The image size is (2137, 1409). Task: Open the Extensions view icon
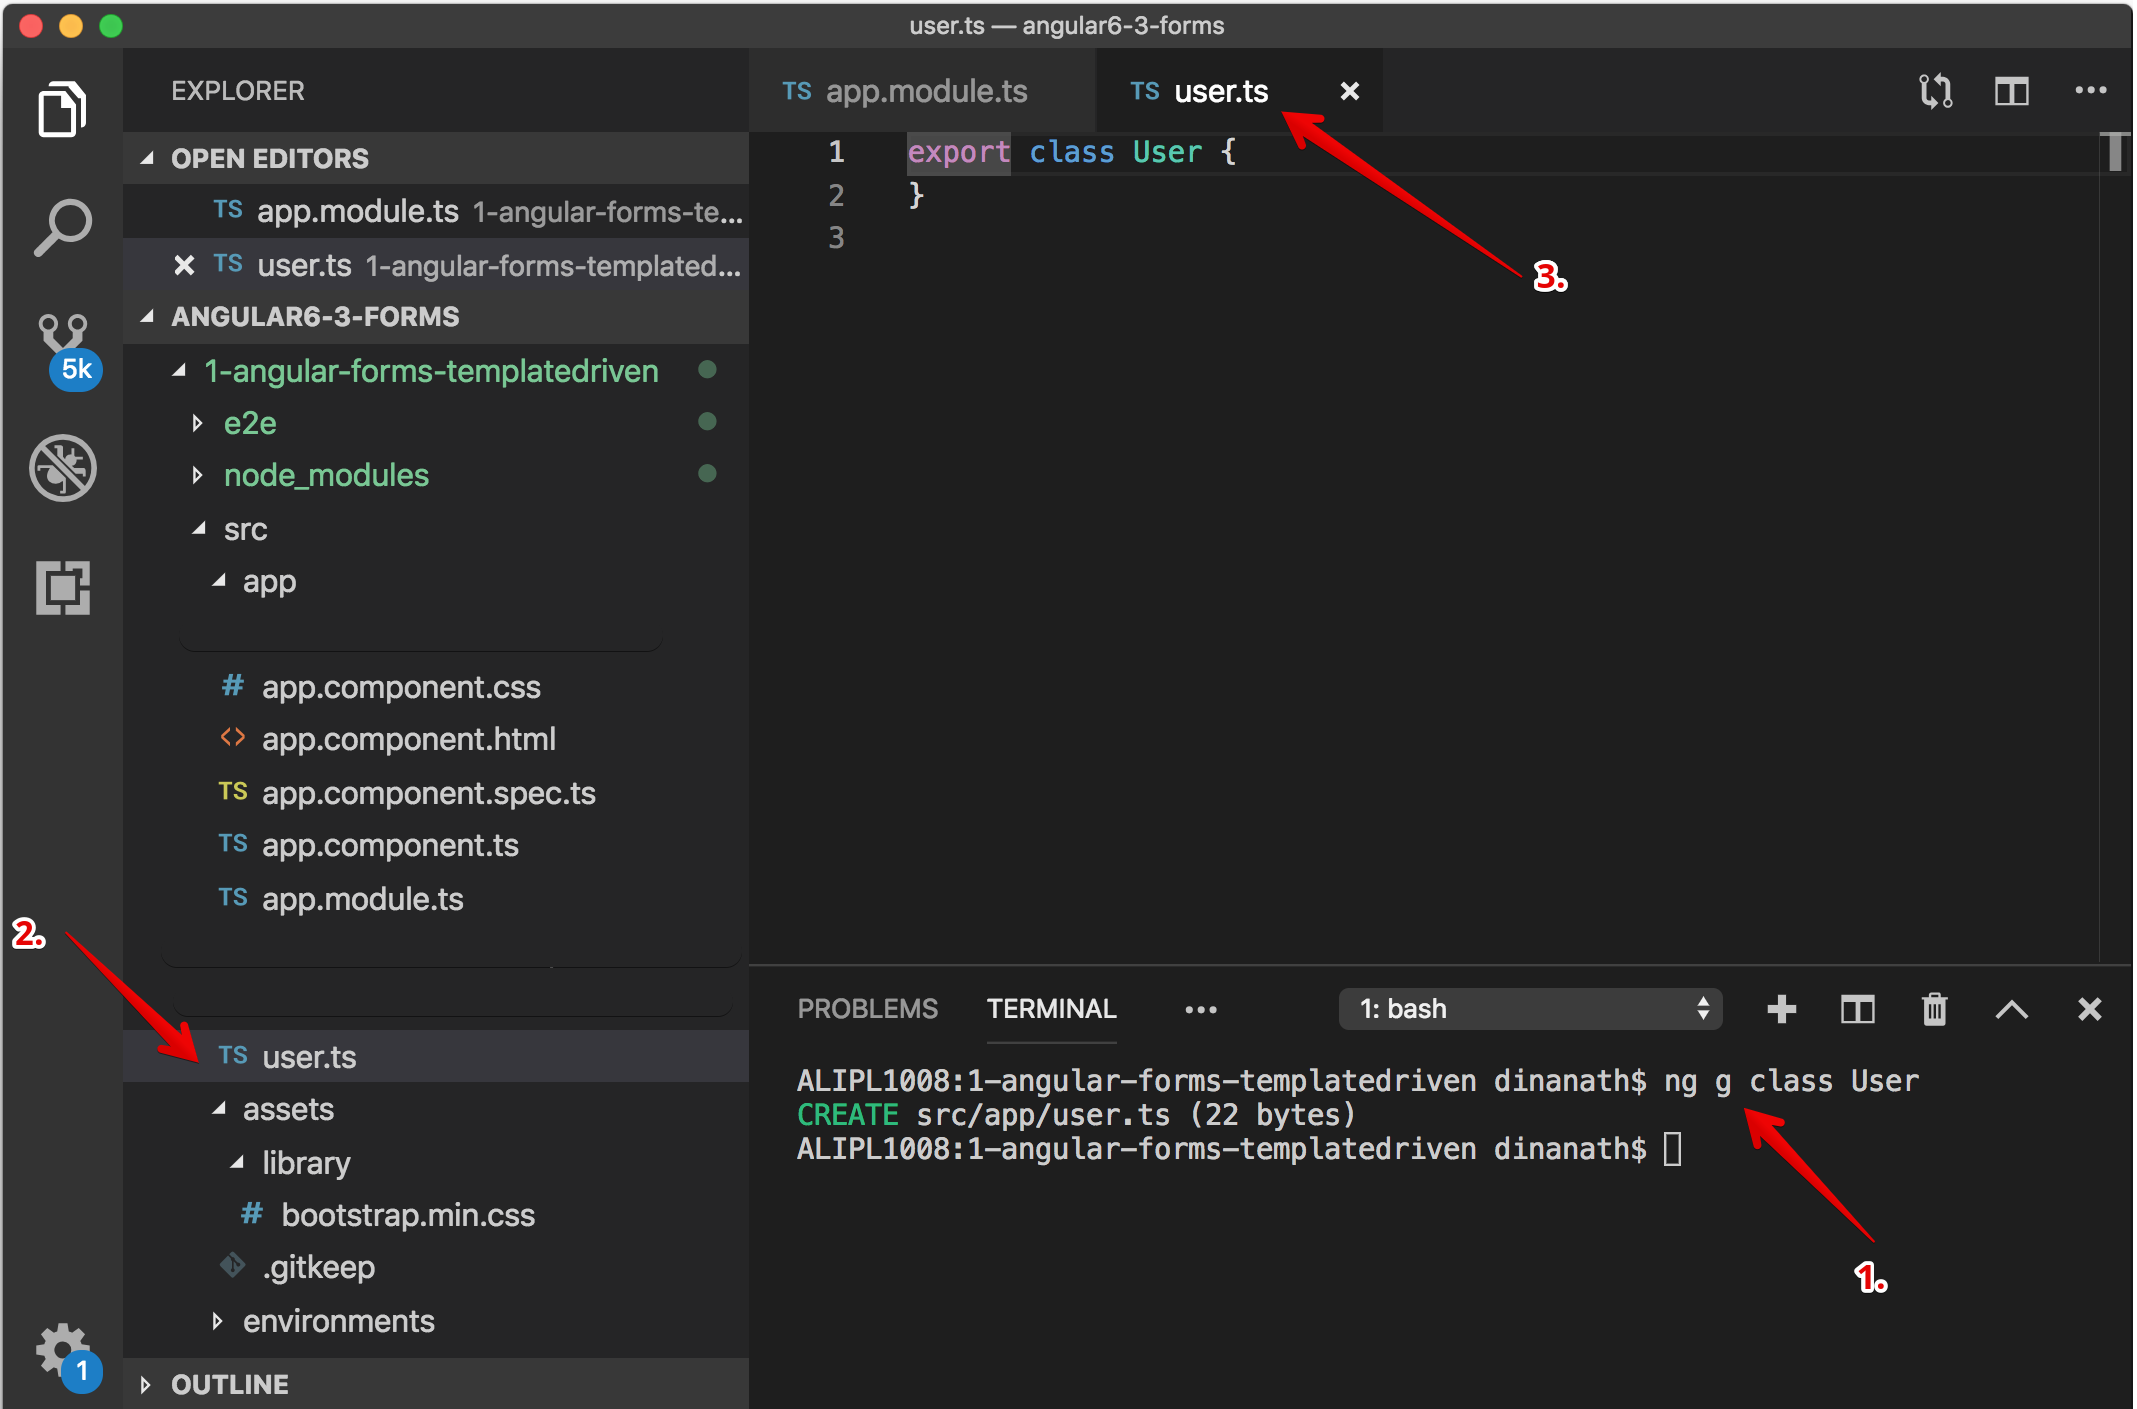[62, 587]
